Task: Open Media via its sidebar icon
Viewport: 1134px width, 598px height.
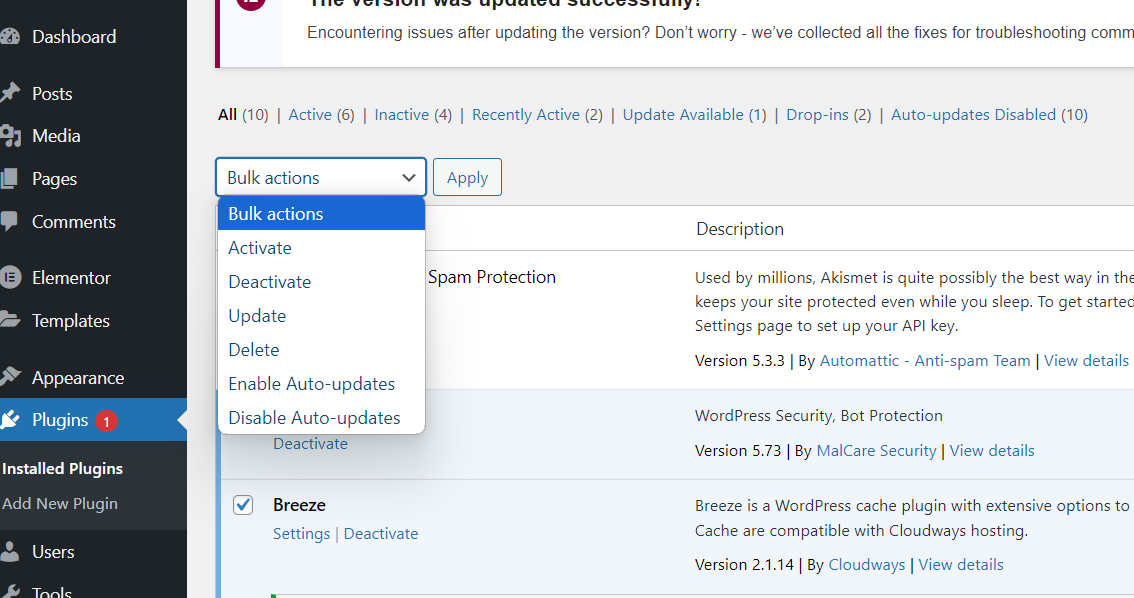Action: point(10,136)
